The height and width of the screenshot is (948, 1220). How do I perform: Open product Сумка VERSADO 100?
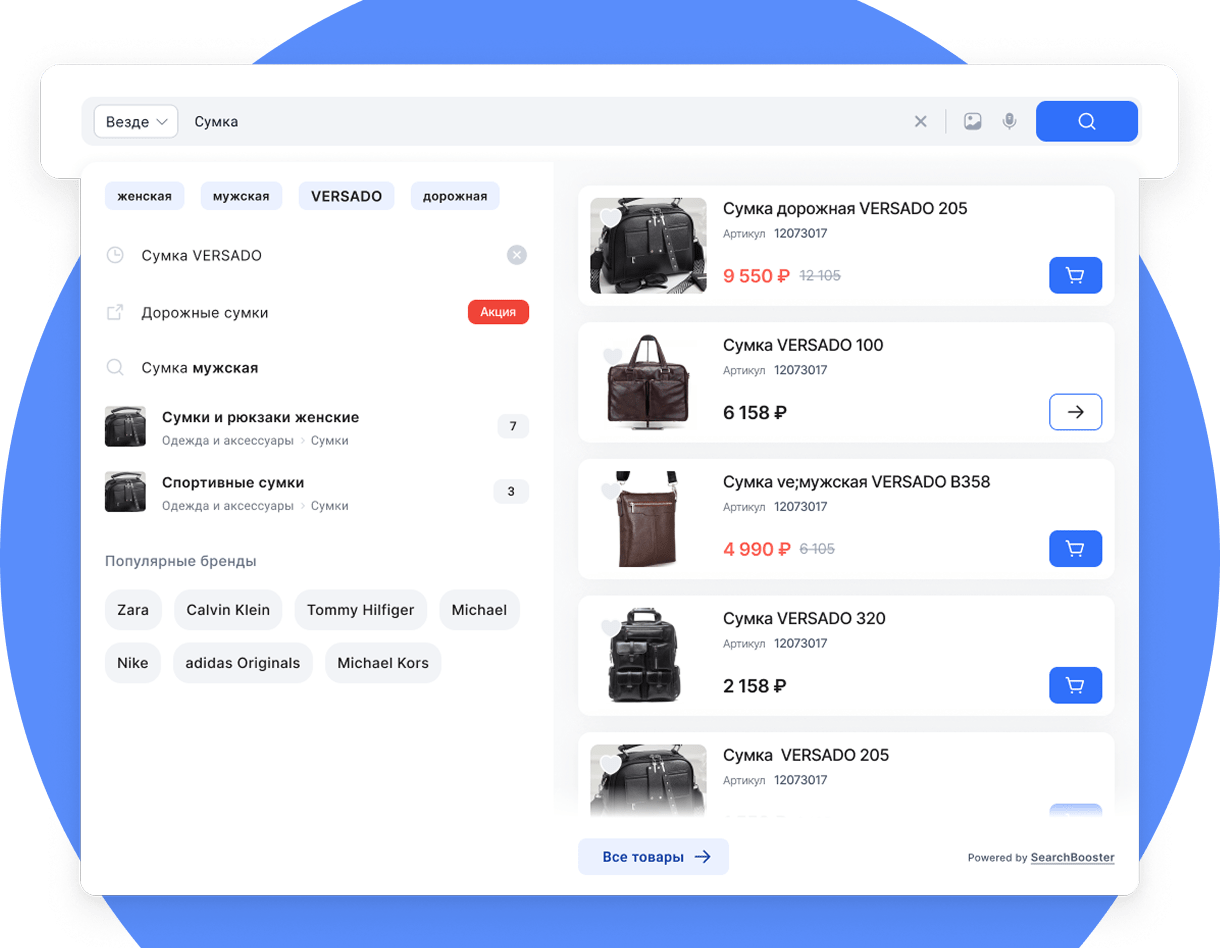pos(803,345)
